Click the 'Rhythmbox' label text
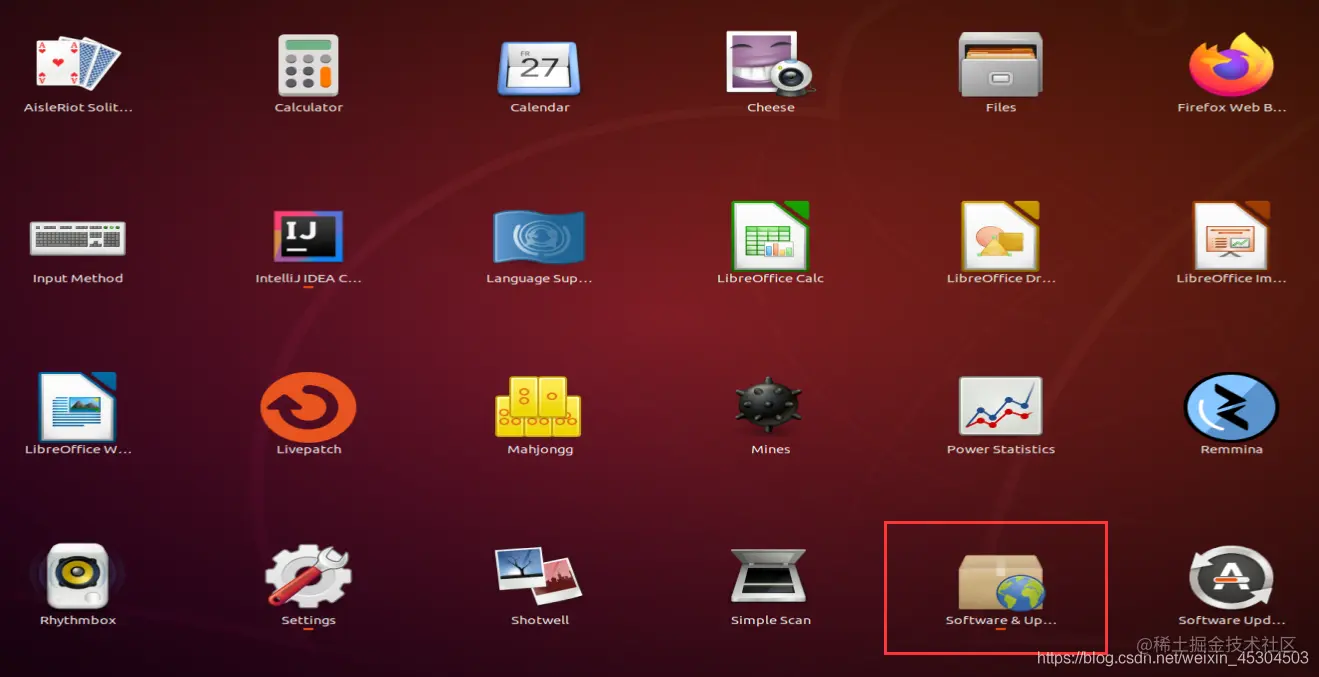Viewport: 1319px width, 677px height. [x=78, y=621]
